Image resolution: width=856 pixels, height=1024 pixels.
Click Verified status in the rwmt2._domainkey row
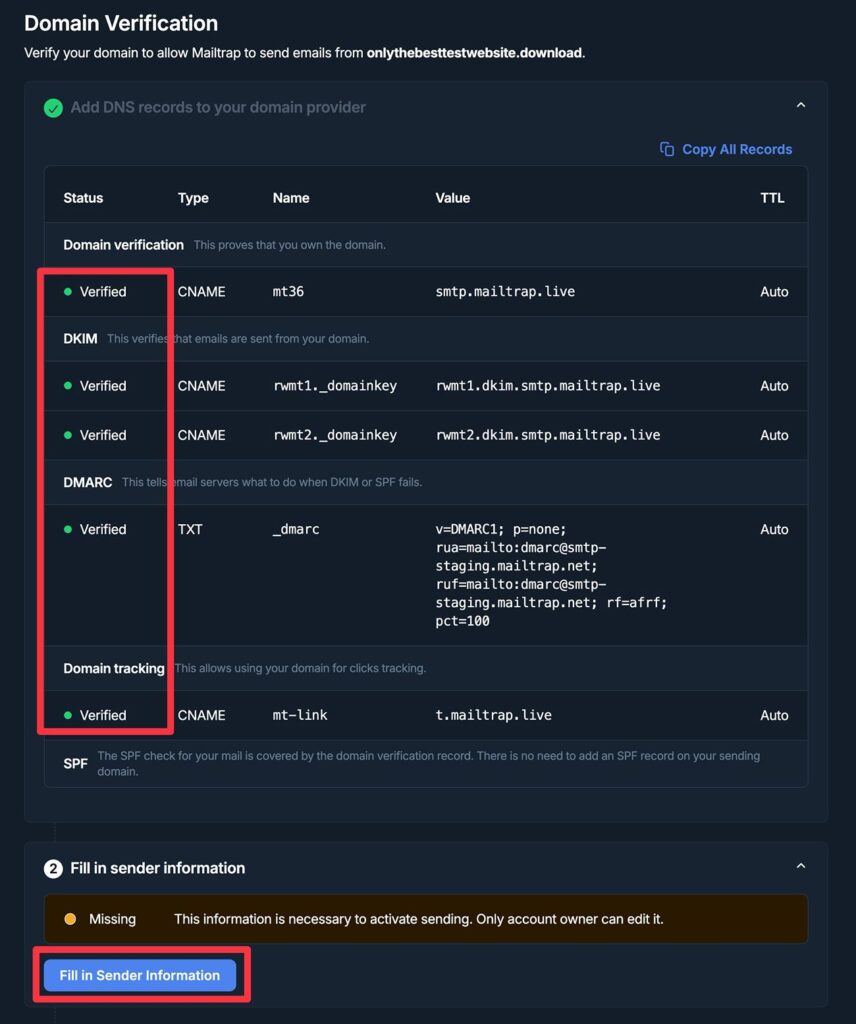(x=95, y=435)
